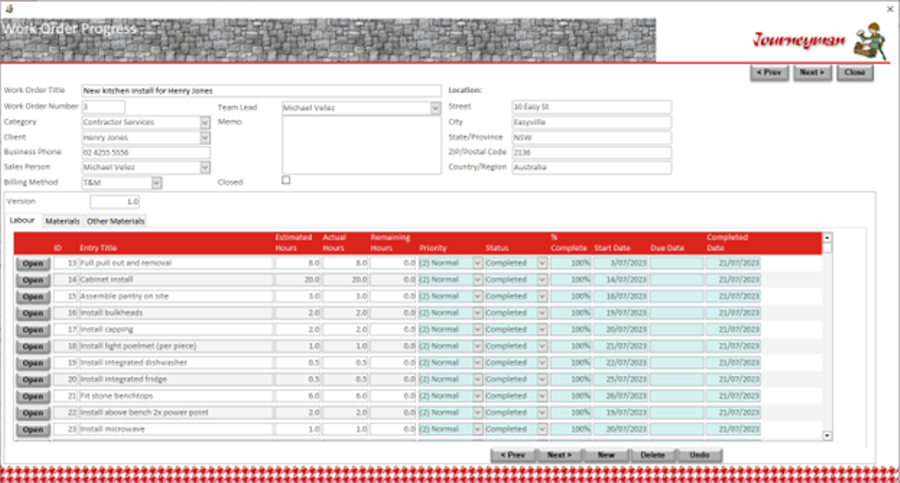Select Remaining Hours for Install integrated fridge
The height and width of the screenshot is (483, 900).
393,379
